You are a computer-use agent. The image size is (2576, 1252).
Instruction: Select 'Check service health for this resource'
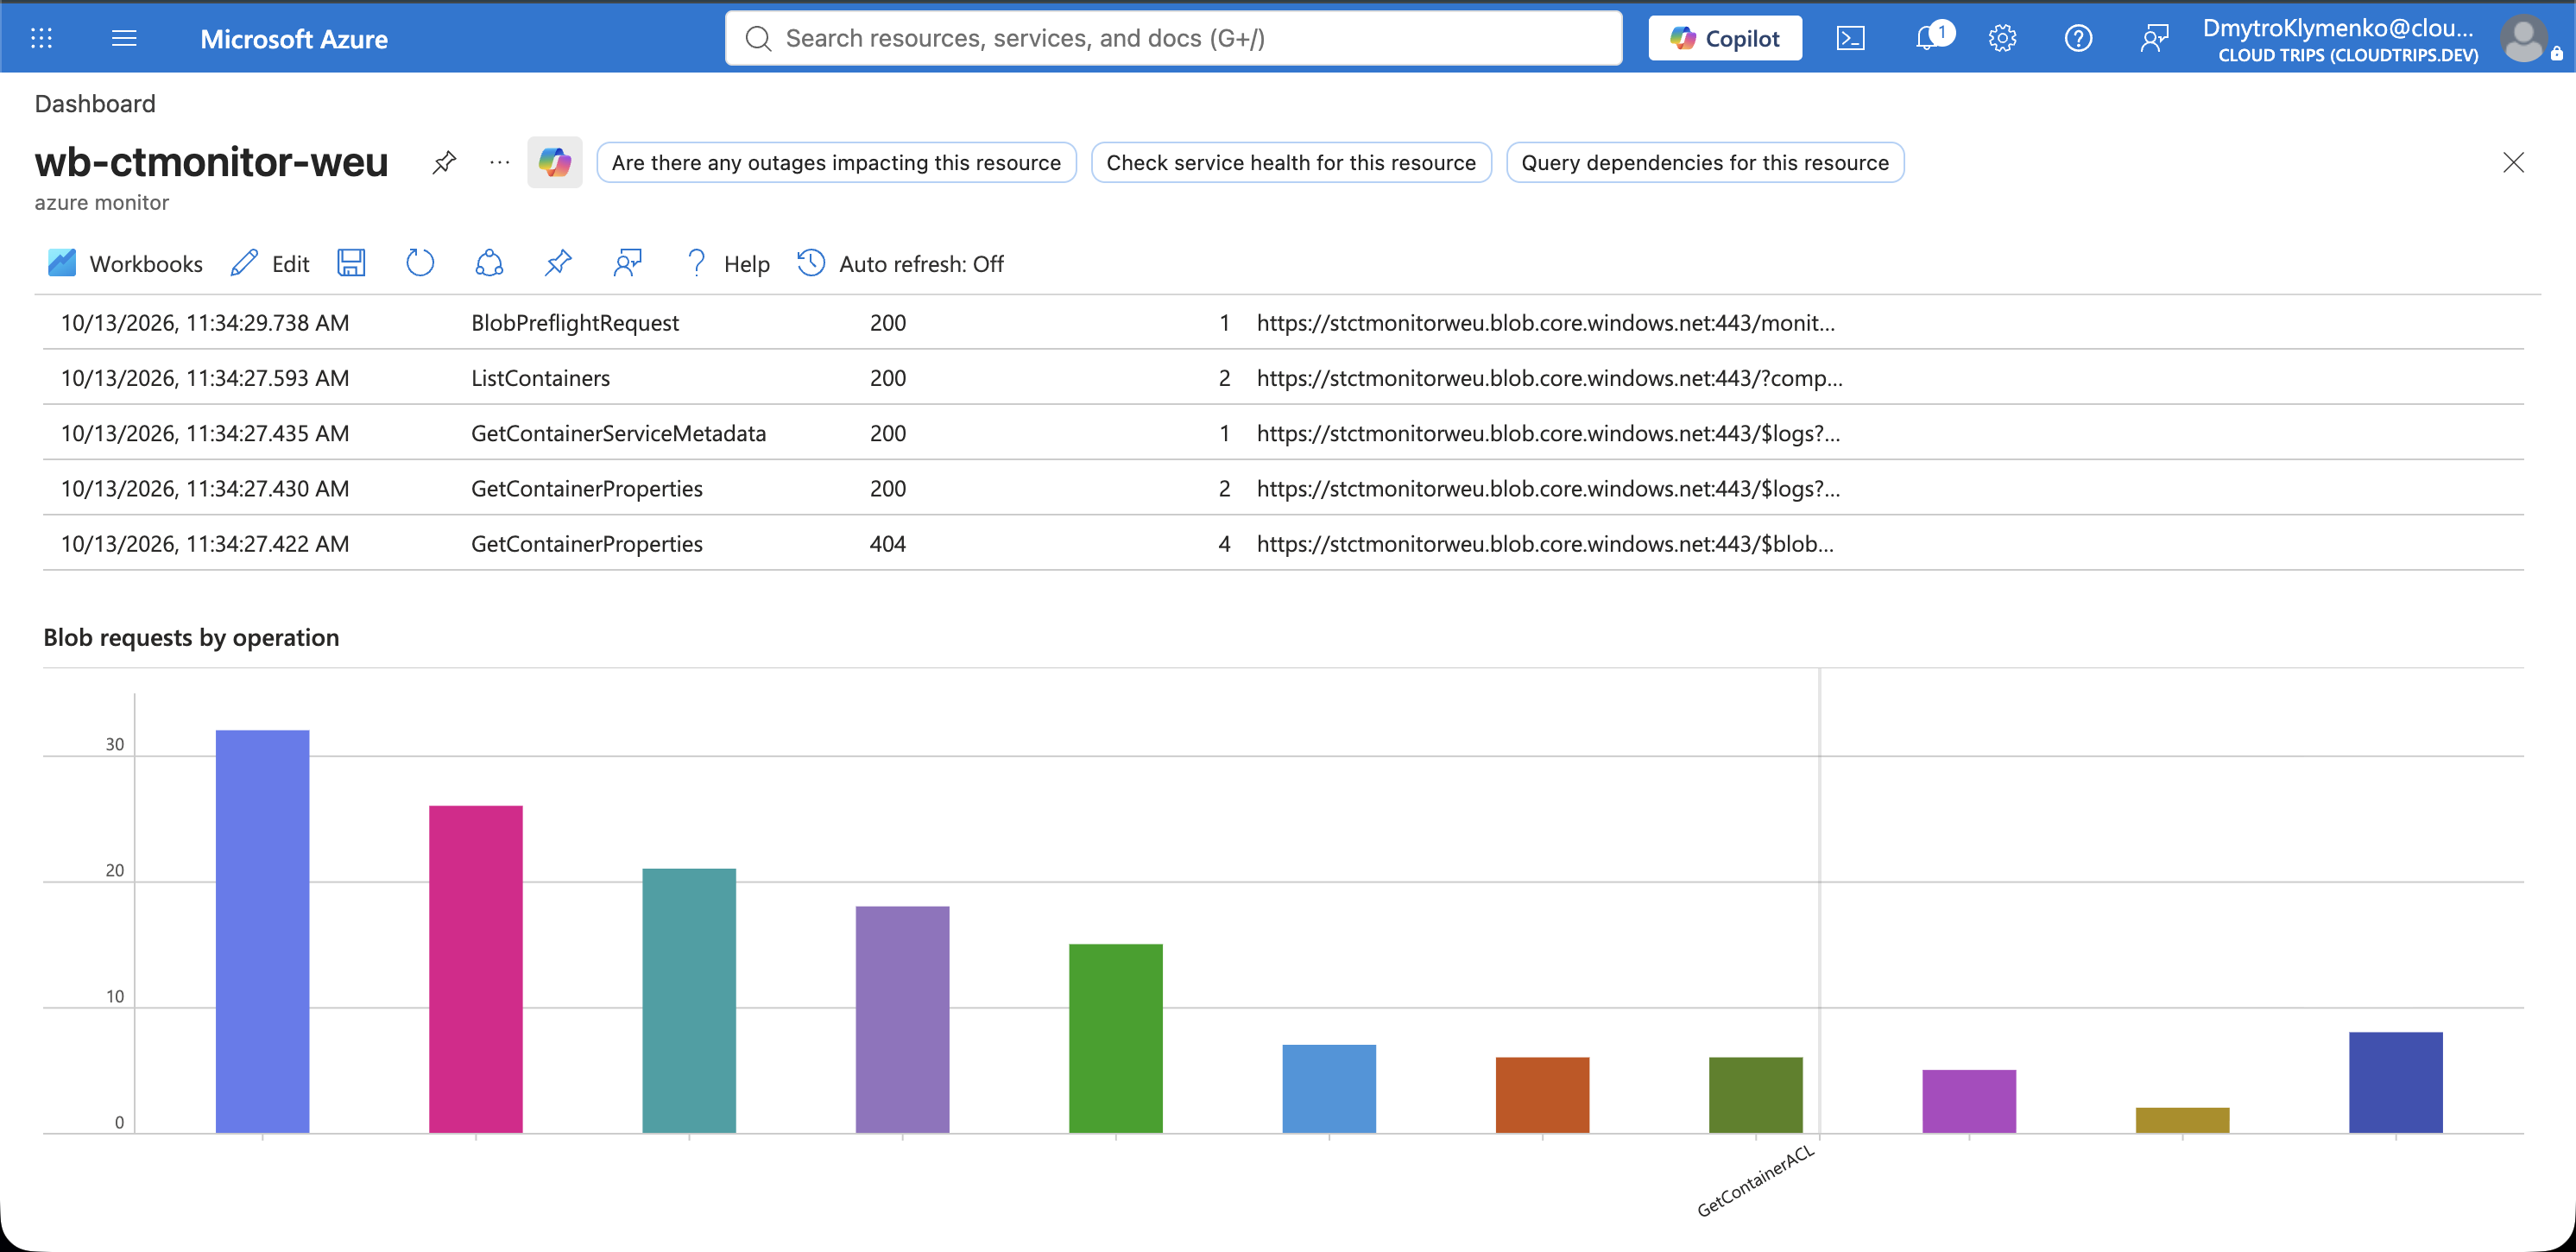(1291, 162)
